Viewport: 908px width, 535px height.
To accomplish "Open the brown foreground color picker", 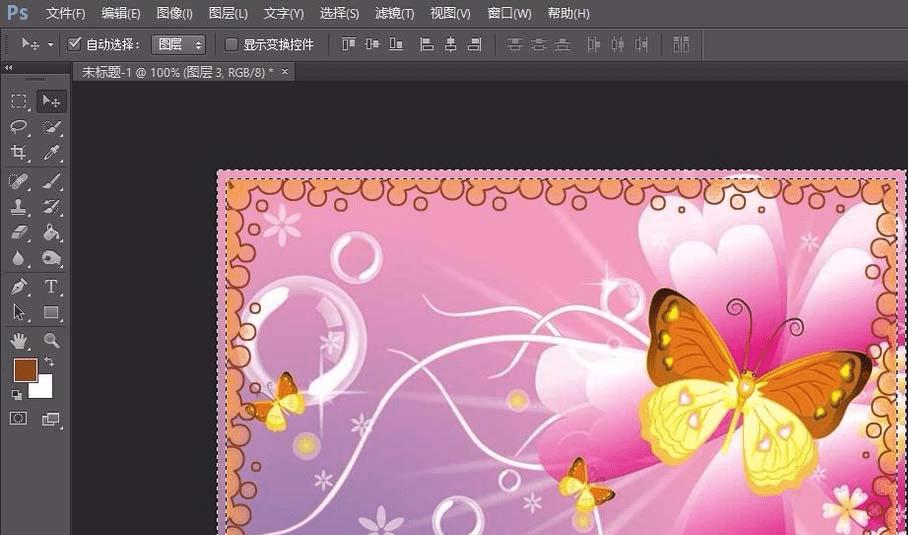I will pos(25,369).
